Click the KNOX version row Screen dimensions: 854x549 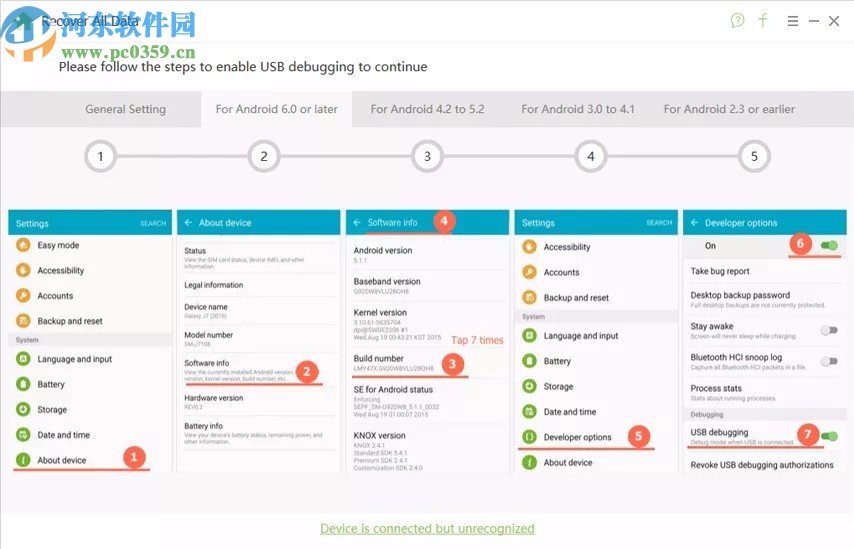click(x=428, y=450)
